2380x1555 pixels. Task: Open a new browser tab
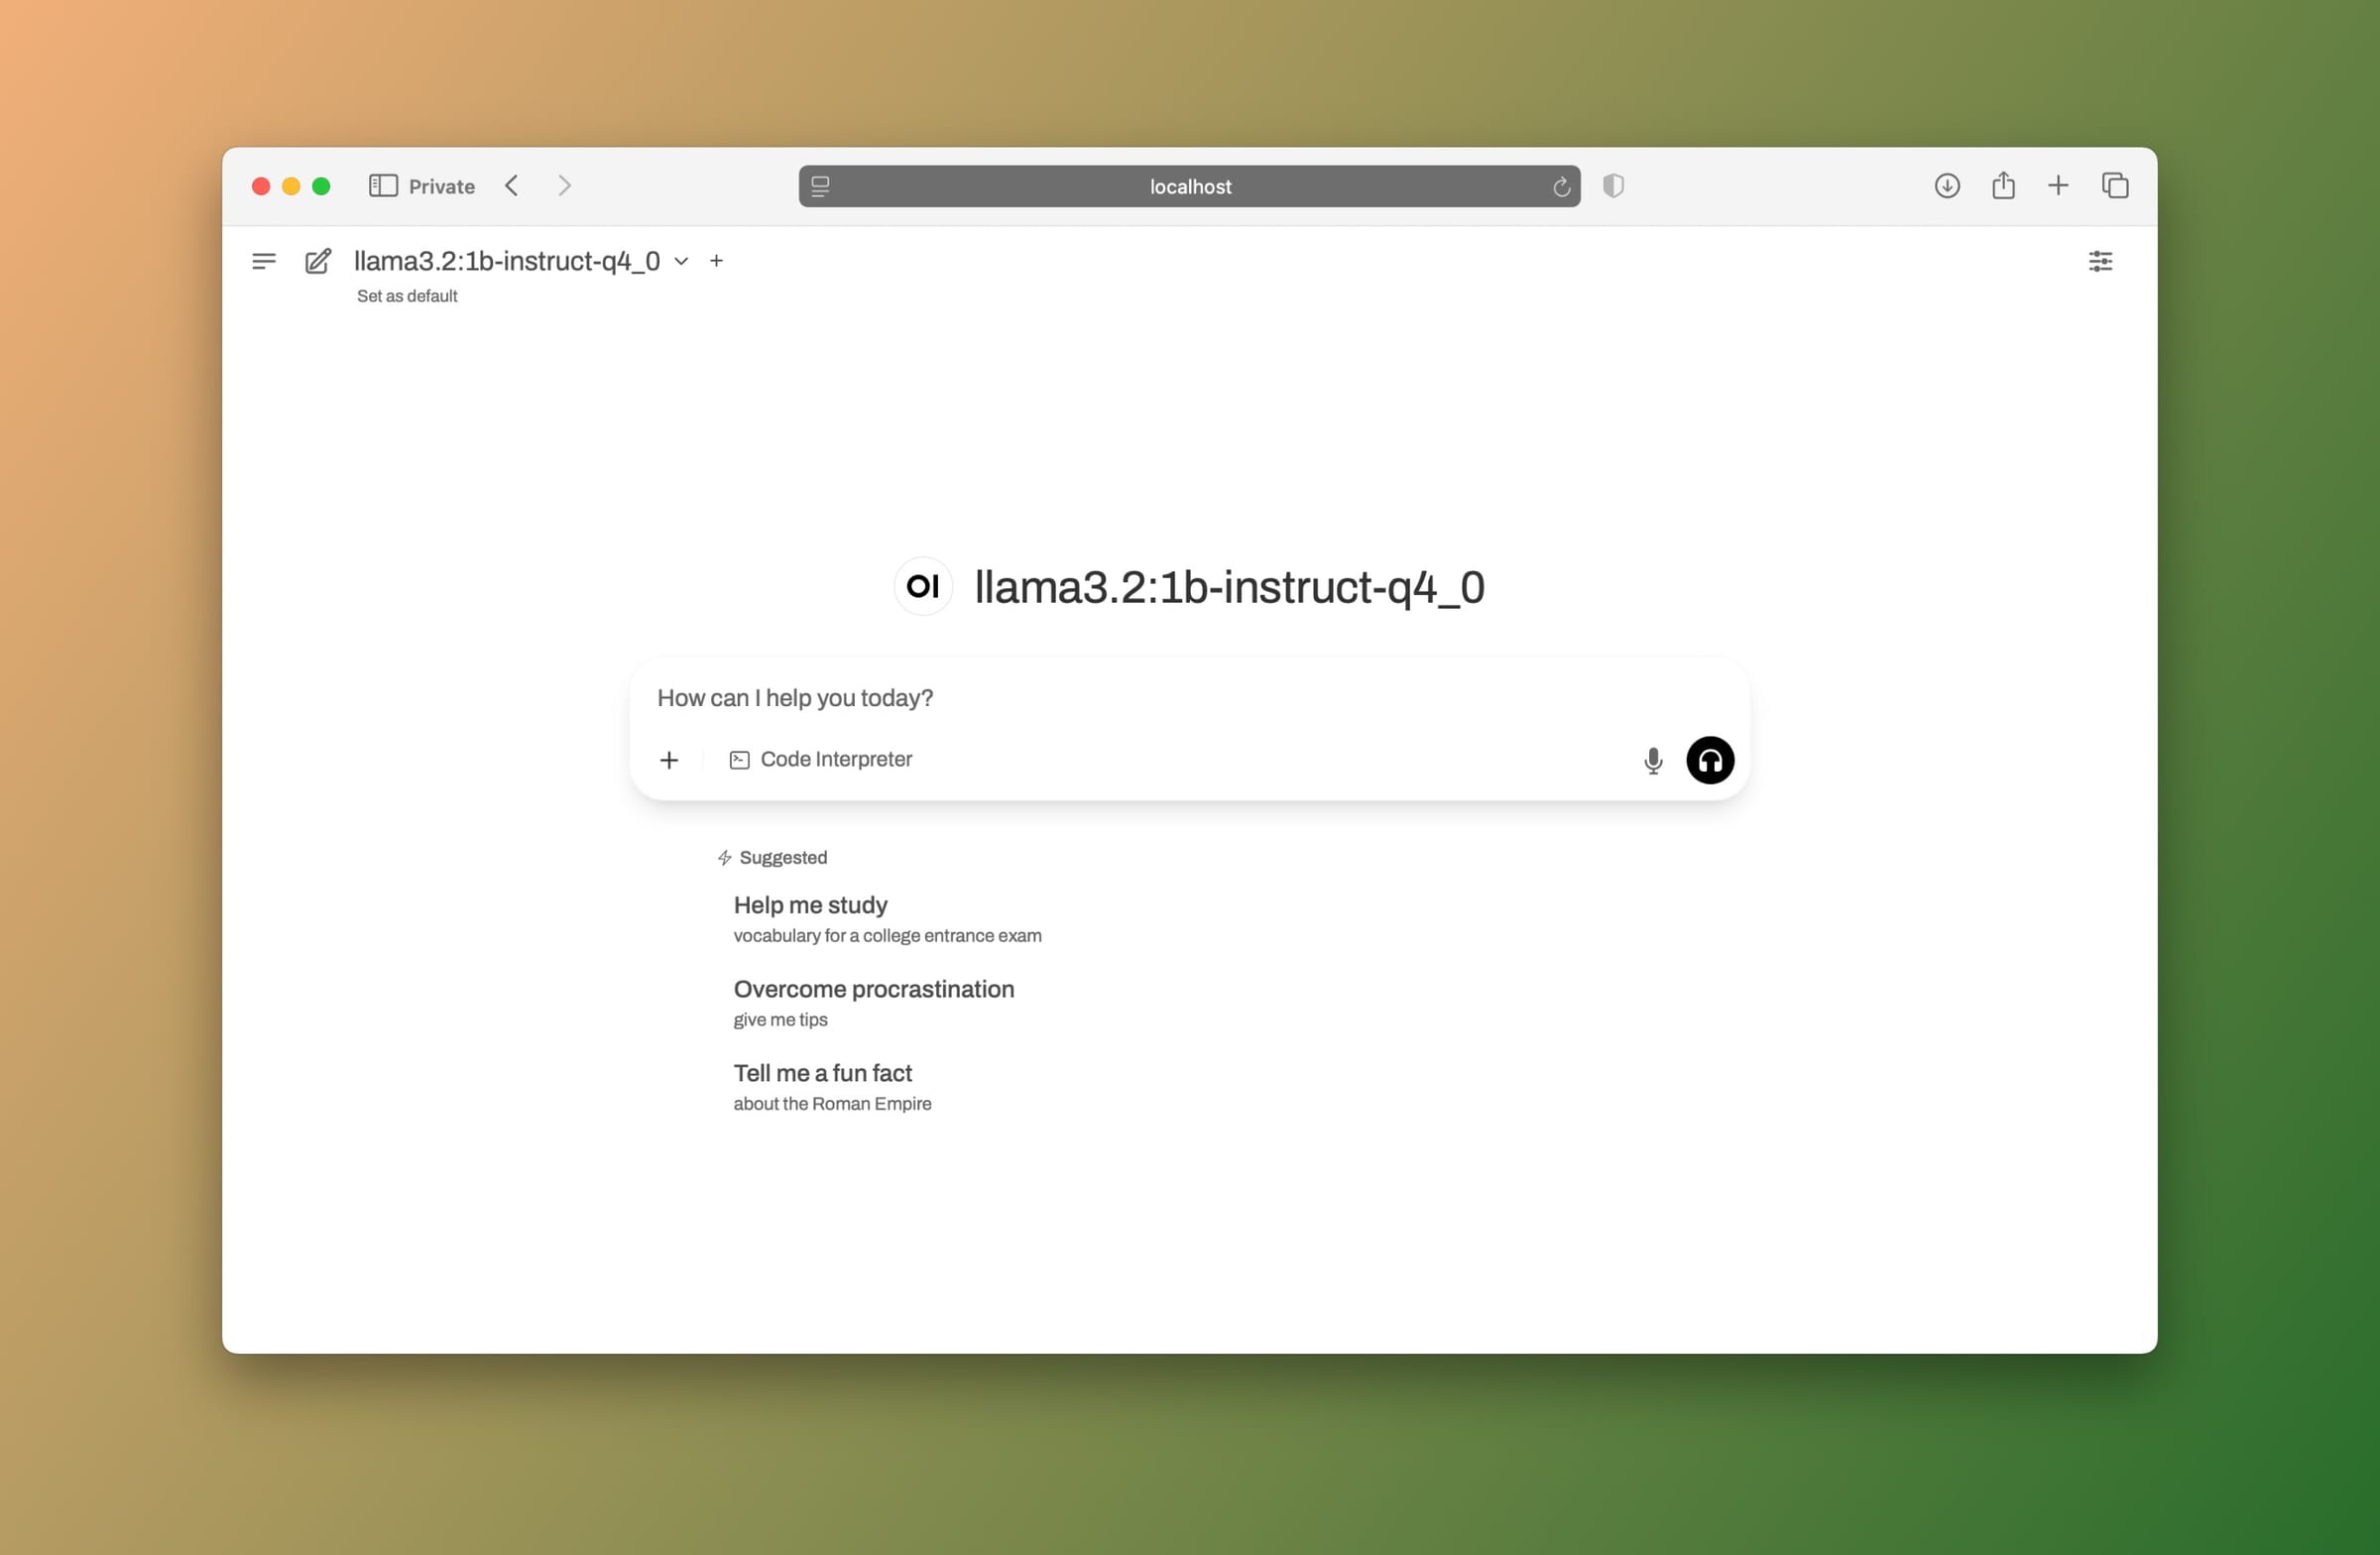pyautogui.click(x=2059, y=186)
